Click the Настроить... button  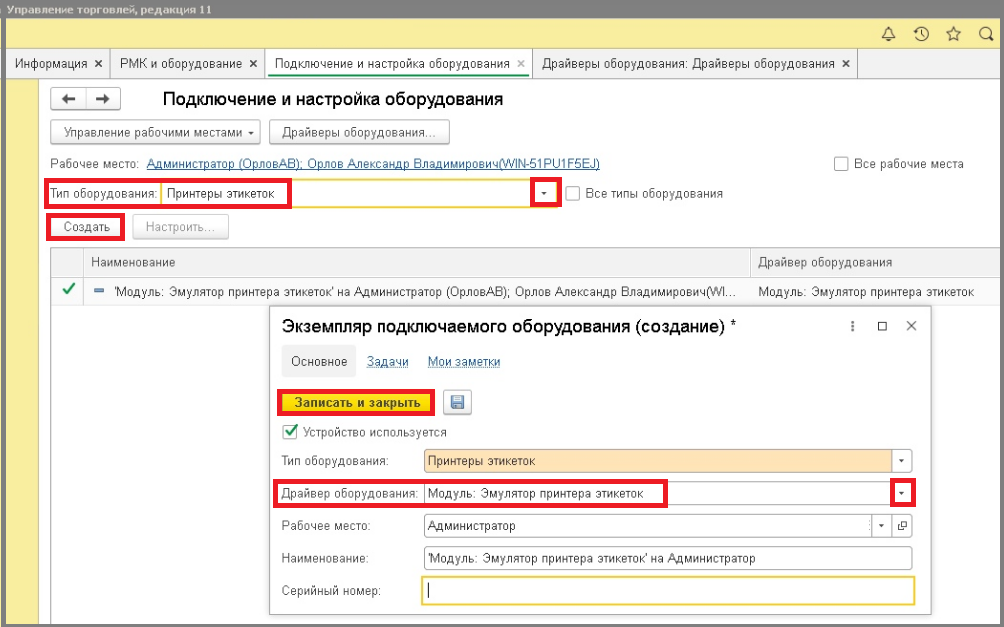181,227
